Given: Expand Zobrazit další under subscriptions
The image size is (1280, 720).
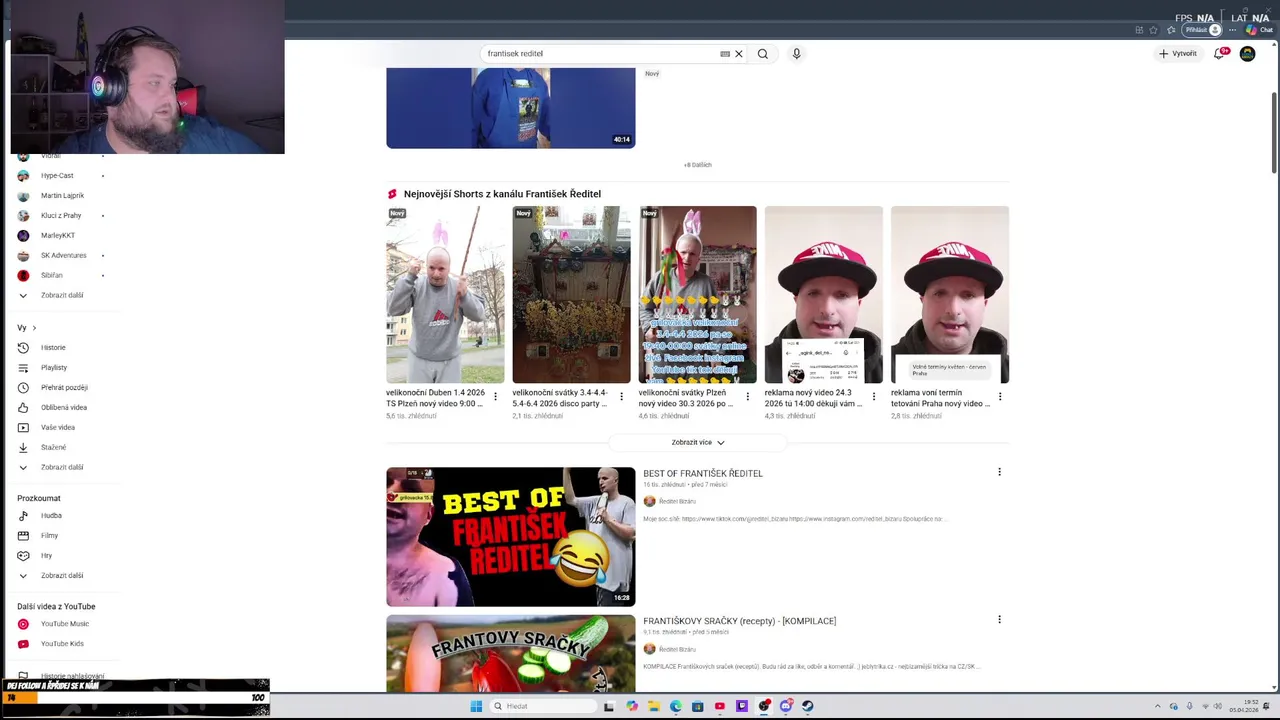Looking at the screenshot, I should (62, 295).
